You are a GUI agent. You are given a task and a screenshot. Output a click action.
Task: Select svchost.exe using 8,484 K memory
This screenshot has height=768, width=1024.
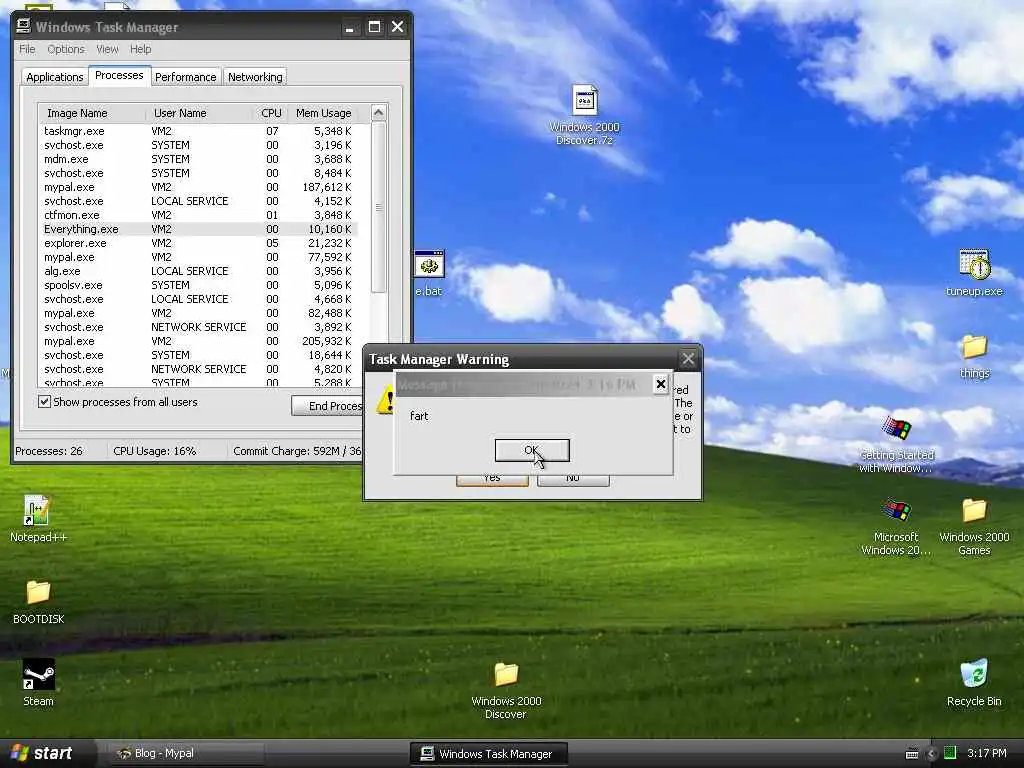[x=198, y=173]
